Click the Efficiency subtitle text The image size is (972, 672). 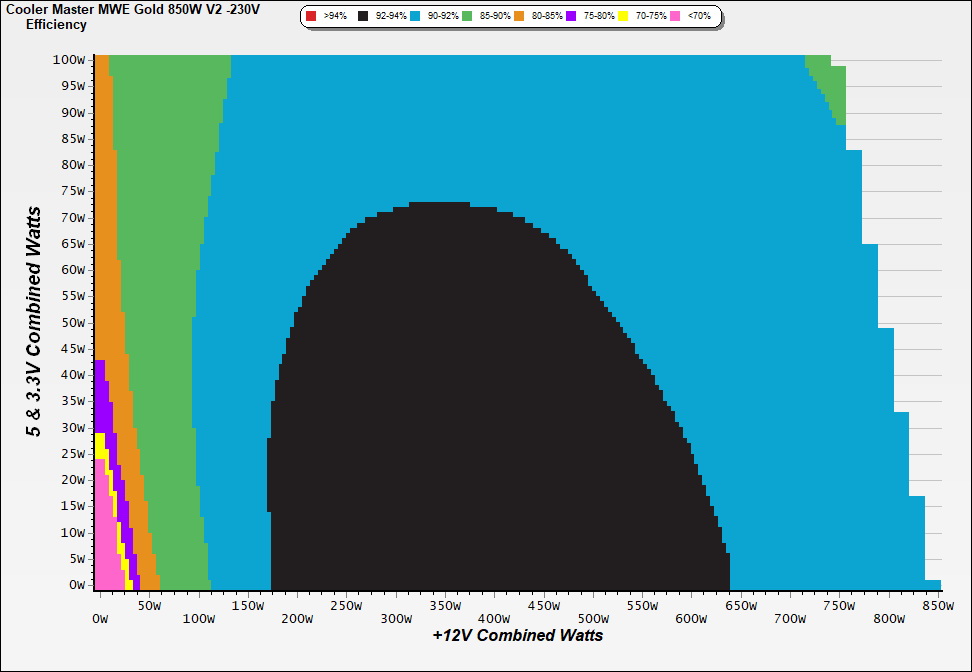click(x=56, y=24)
